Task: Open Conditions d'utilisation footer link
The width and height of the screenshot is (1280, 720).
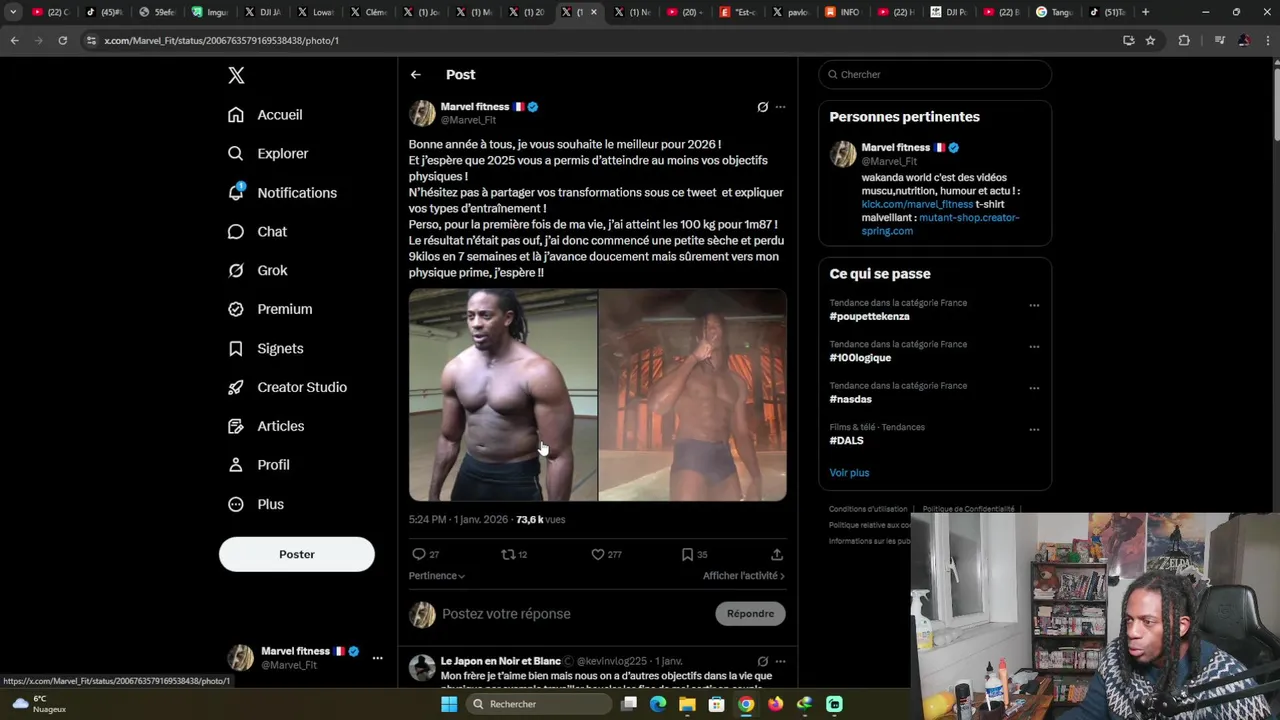Action: point(868,509)
